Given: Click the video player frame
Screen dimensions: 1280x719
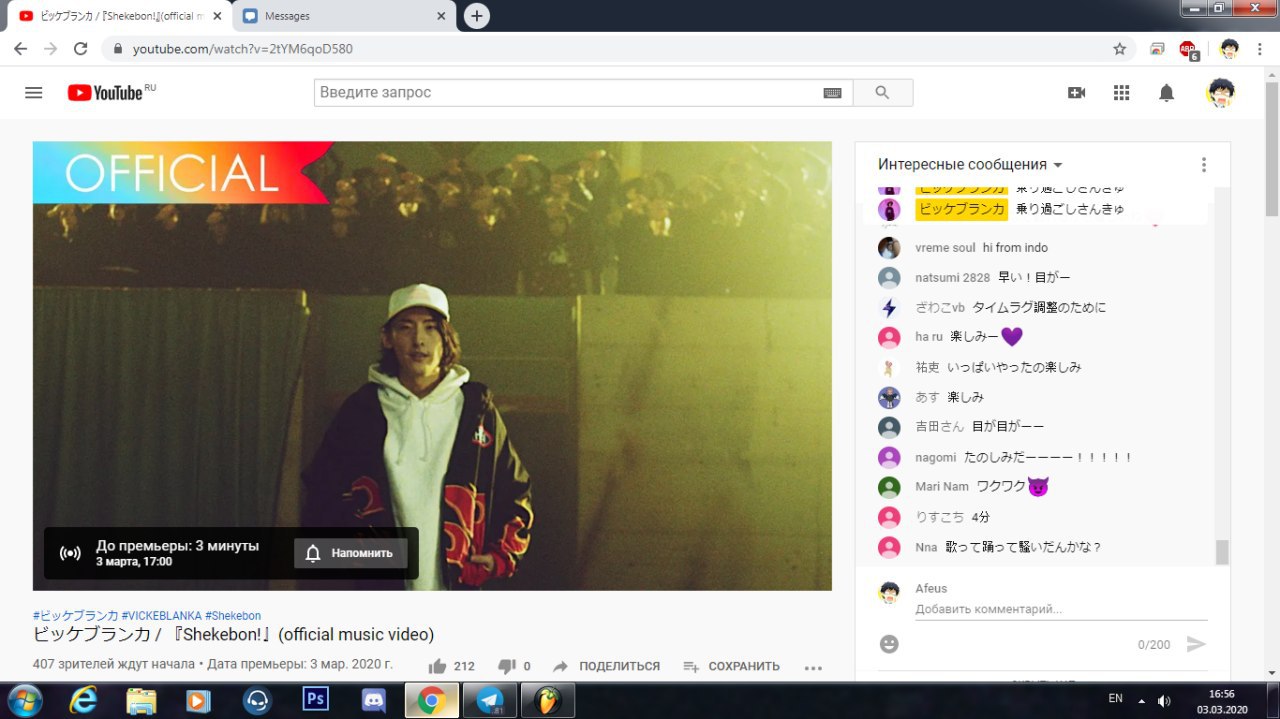Looking at the screenshot, I should tap(432, 366).
